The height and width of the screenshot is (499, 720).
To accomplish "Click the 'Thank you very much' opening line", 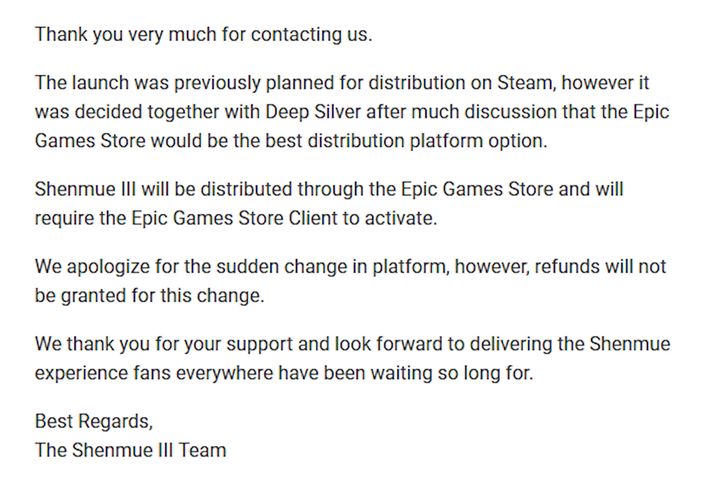I will click(203, 34).
